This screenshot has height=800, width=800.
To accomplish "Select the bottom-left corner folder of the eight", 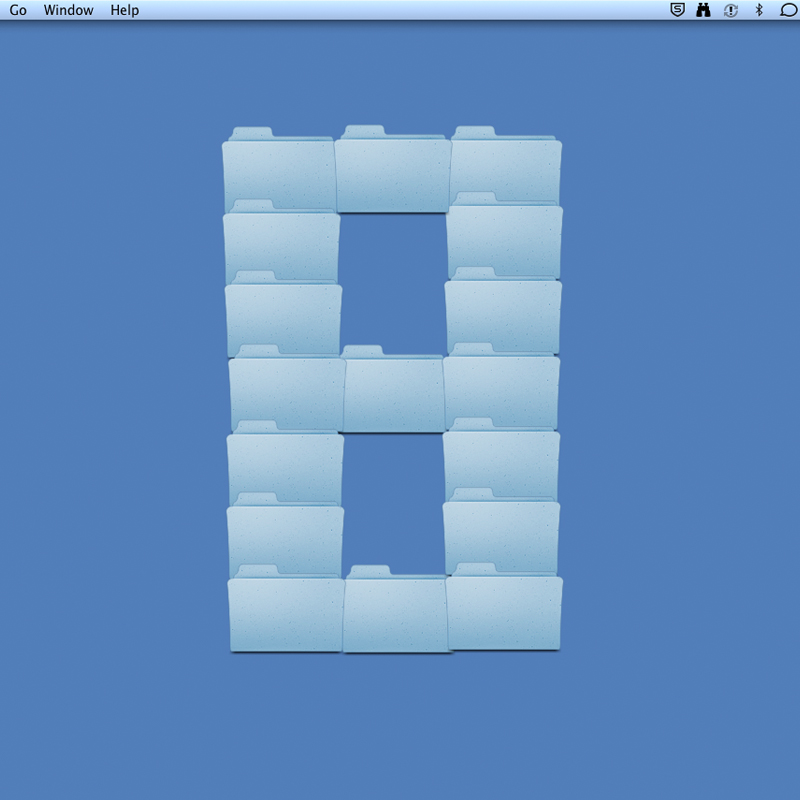I will (x=286, y=609).
